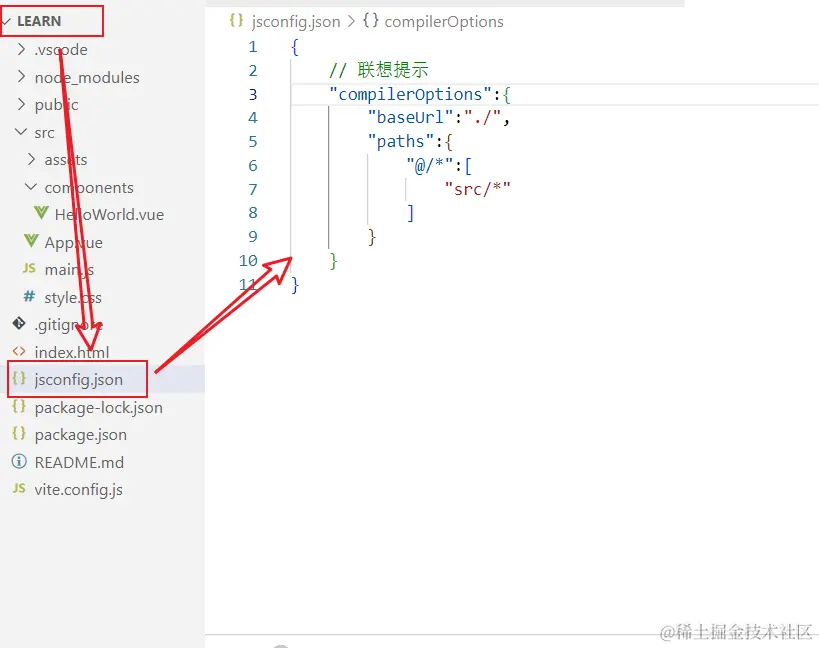Click line number 6 in the gutter
Viewport: 819px width, 648px height.
(x=253, y=166)
